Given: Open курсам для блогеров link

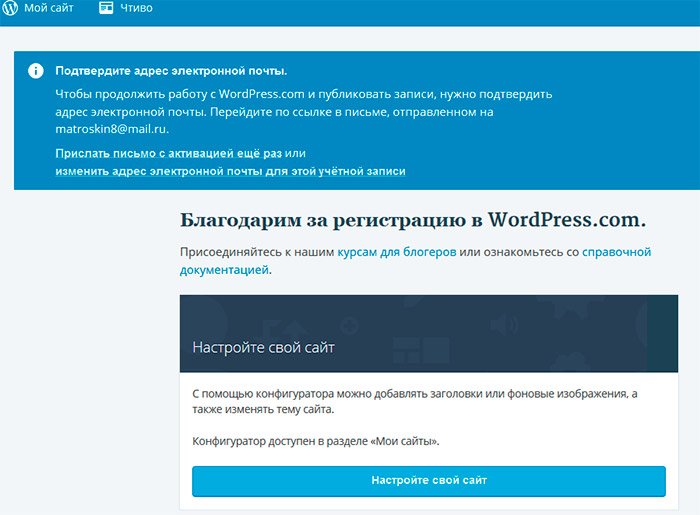Looking at the screenshot, I should click(x=396, y=252).
